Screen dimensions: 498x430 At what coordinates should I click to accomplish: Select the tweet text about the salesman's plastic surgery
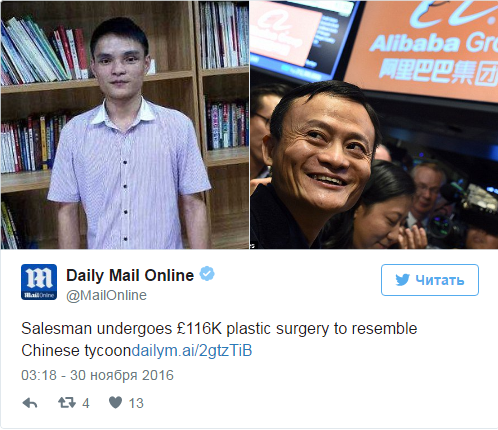[x=219, y=340]
